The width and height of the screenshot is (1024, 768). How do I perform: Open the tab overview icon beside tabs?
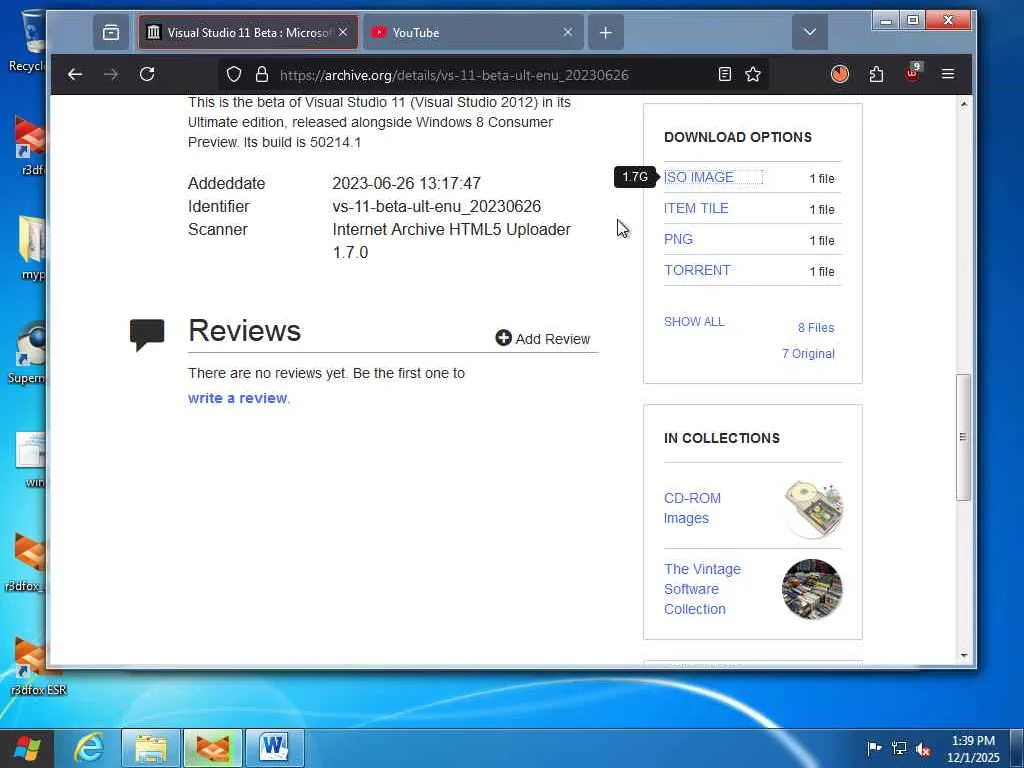tap(111, 32)
